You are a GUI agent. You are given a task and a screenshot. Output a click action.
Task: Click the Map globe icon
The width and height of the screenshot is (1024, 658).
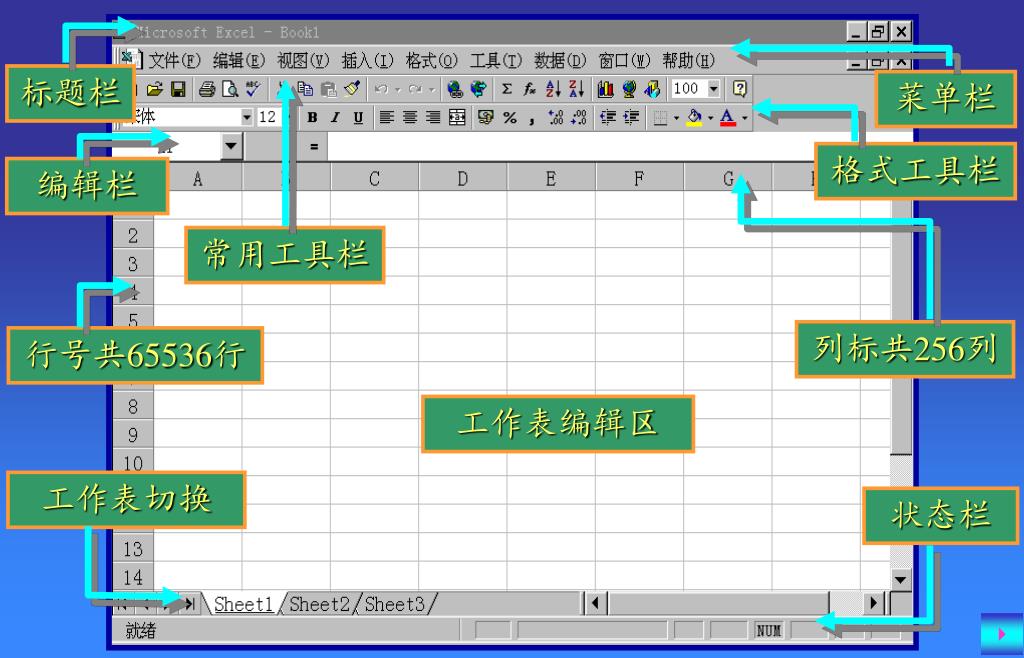click(630, 89)
